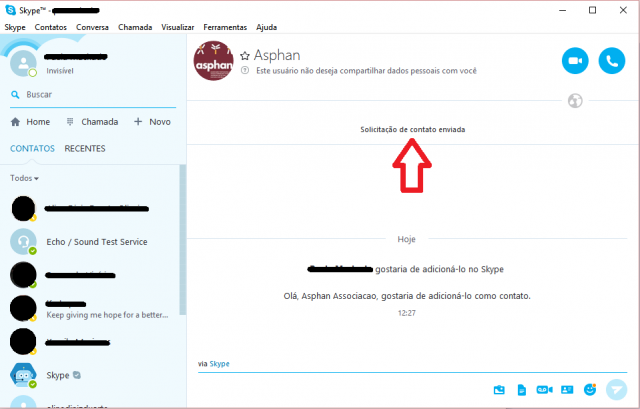
Task: Open the Chamada dial pad
Action: [92, 122]
